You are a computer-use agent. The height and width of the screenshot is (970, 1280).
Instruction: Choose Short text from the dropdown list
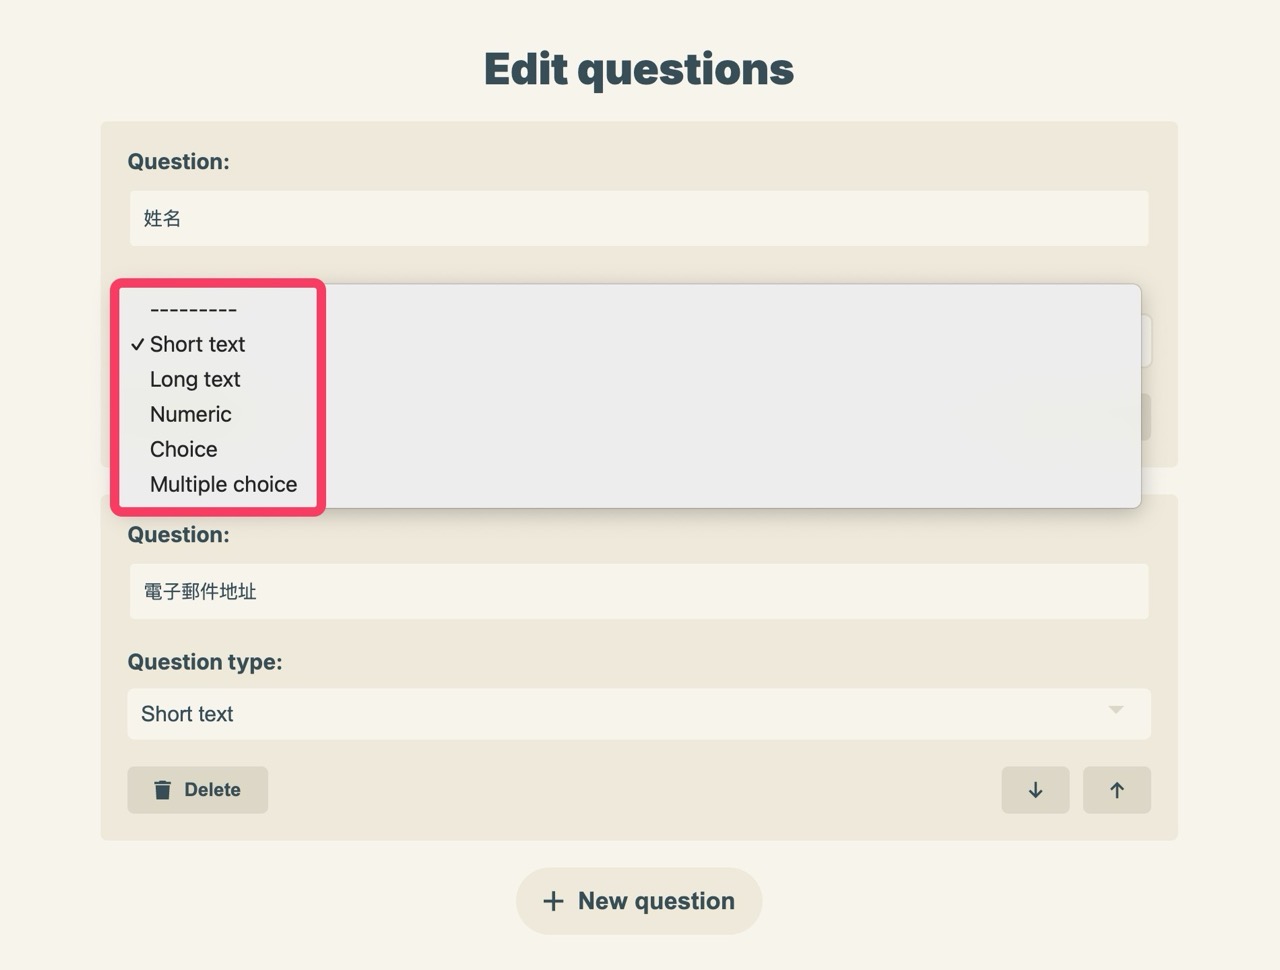[x=630, y=344]
